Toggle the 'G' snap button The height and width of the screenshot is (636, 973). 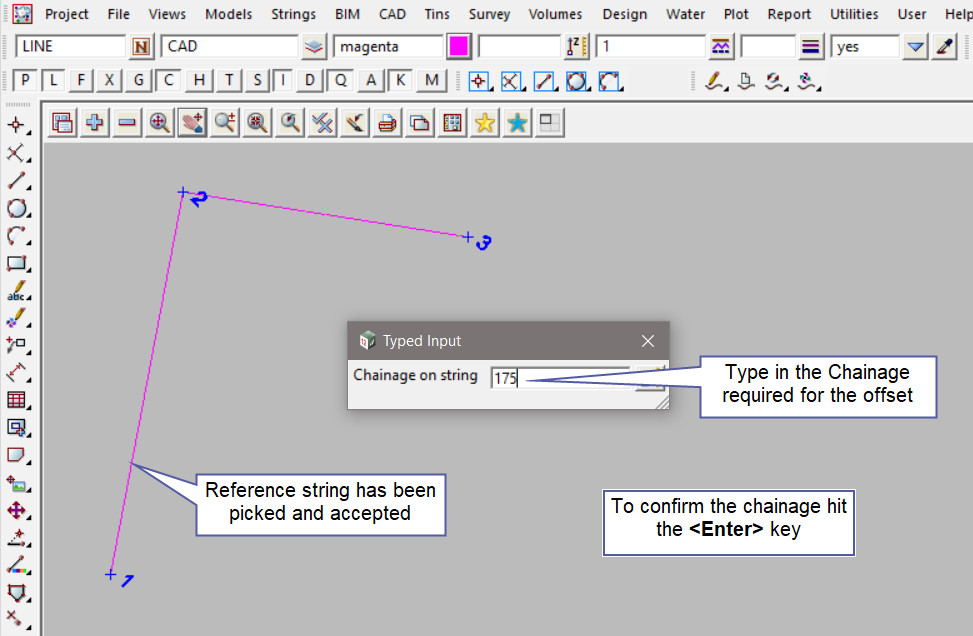139,81
